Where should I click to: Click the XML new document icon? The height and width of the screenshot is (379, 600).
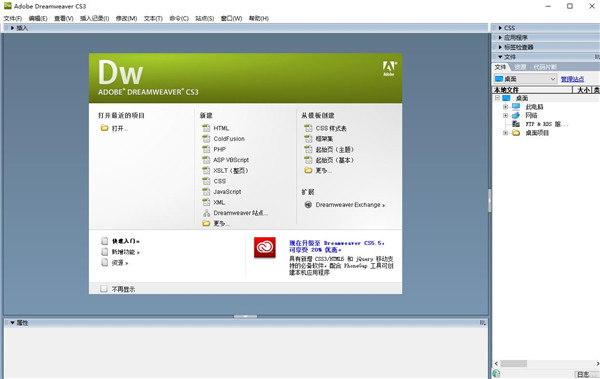point(206,202)
